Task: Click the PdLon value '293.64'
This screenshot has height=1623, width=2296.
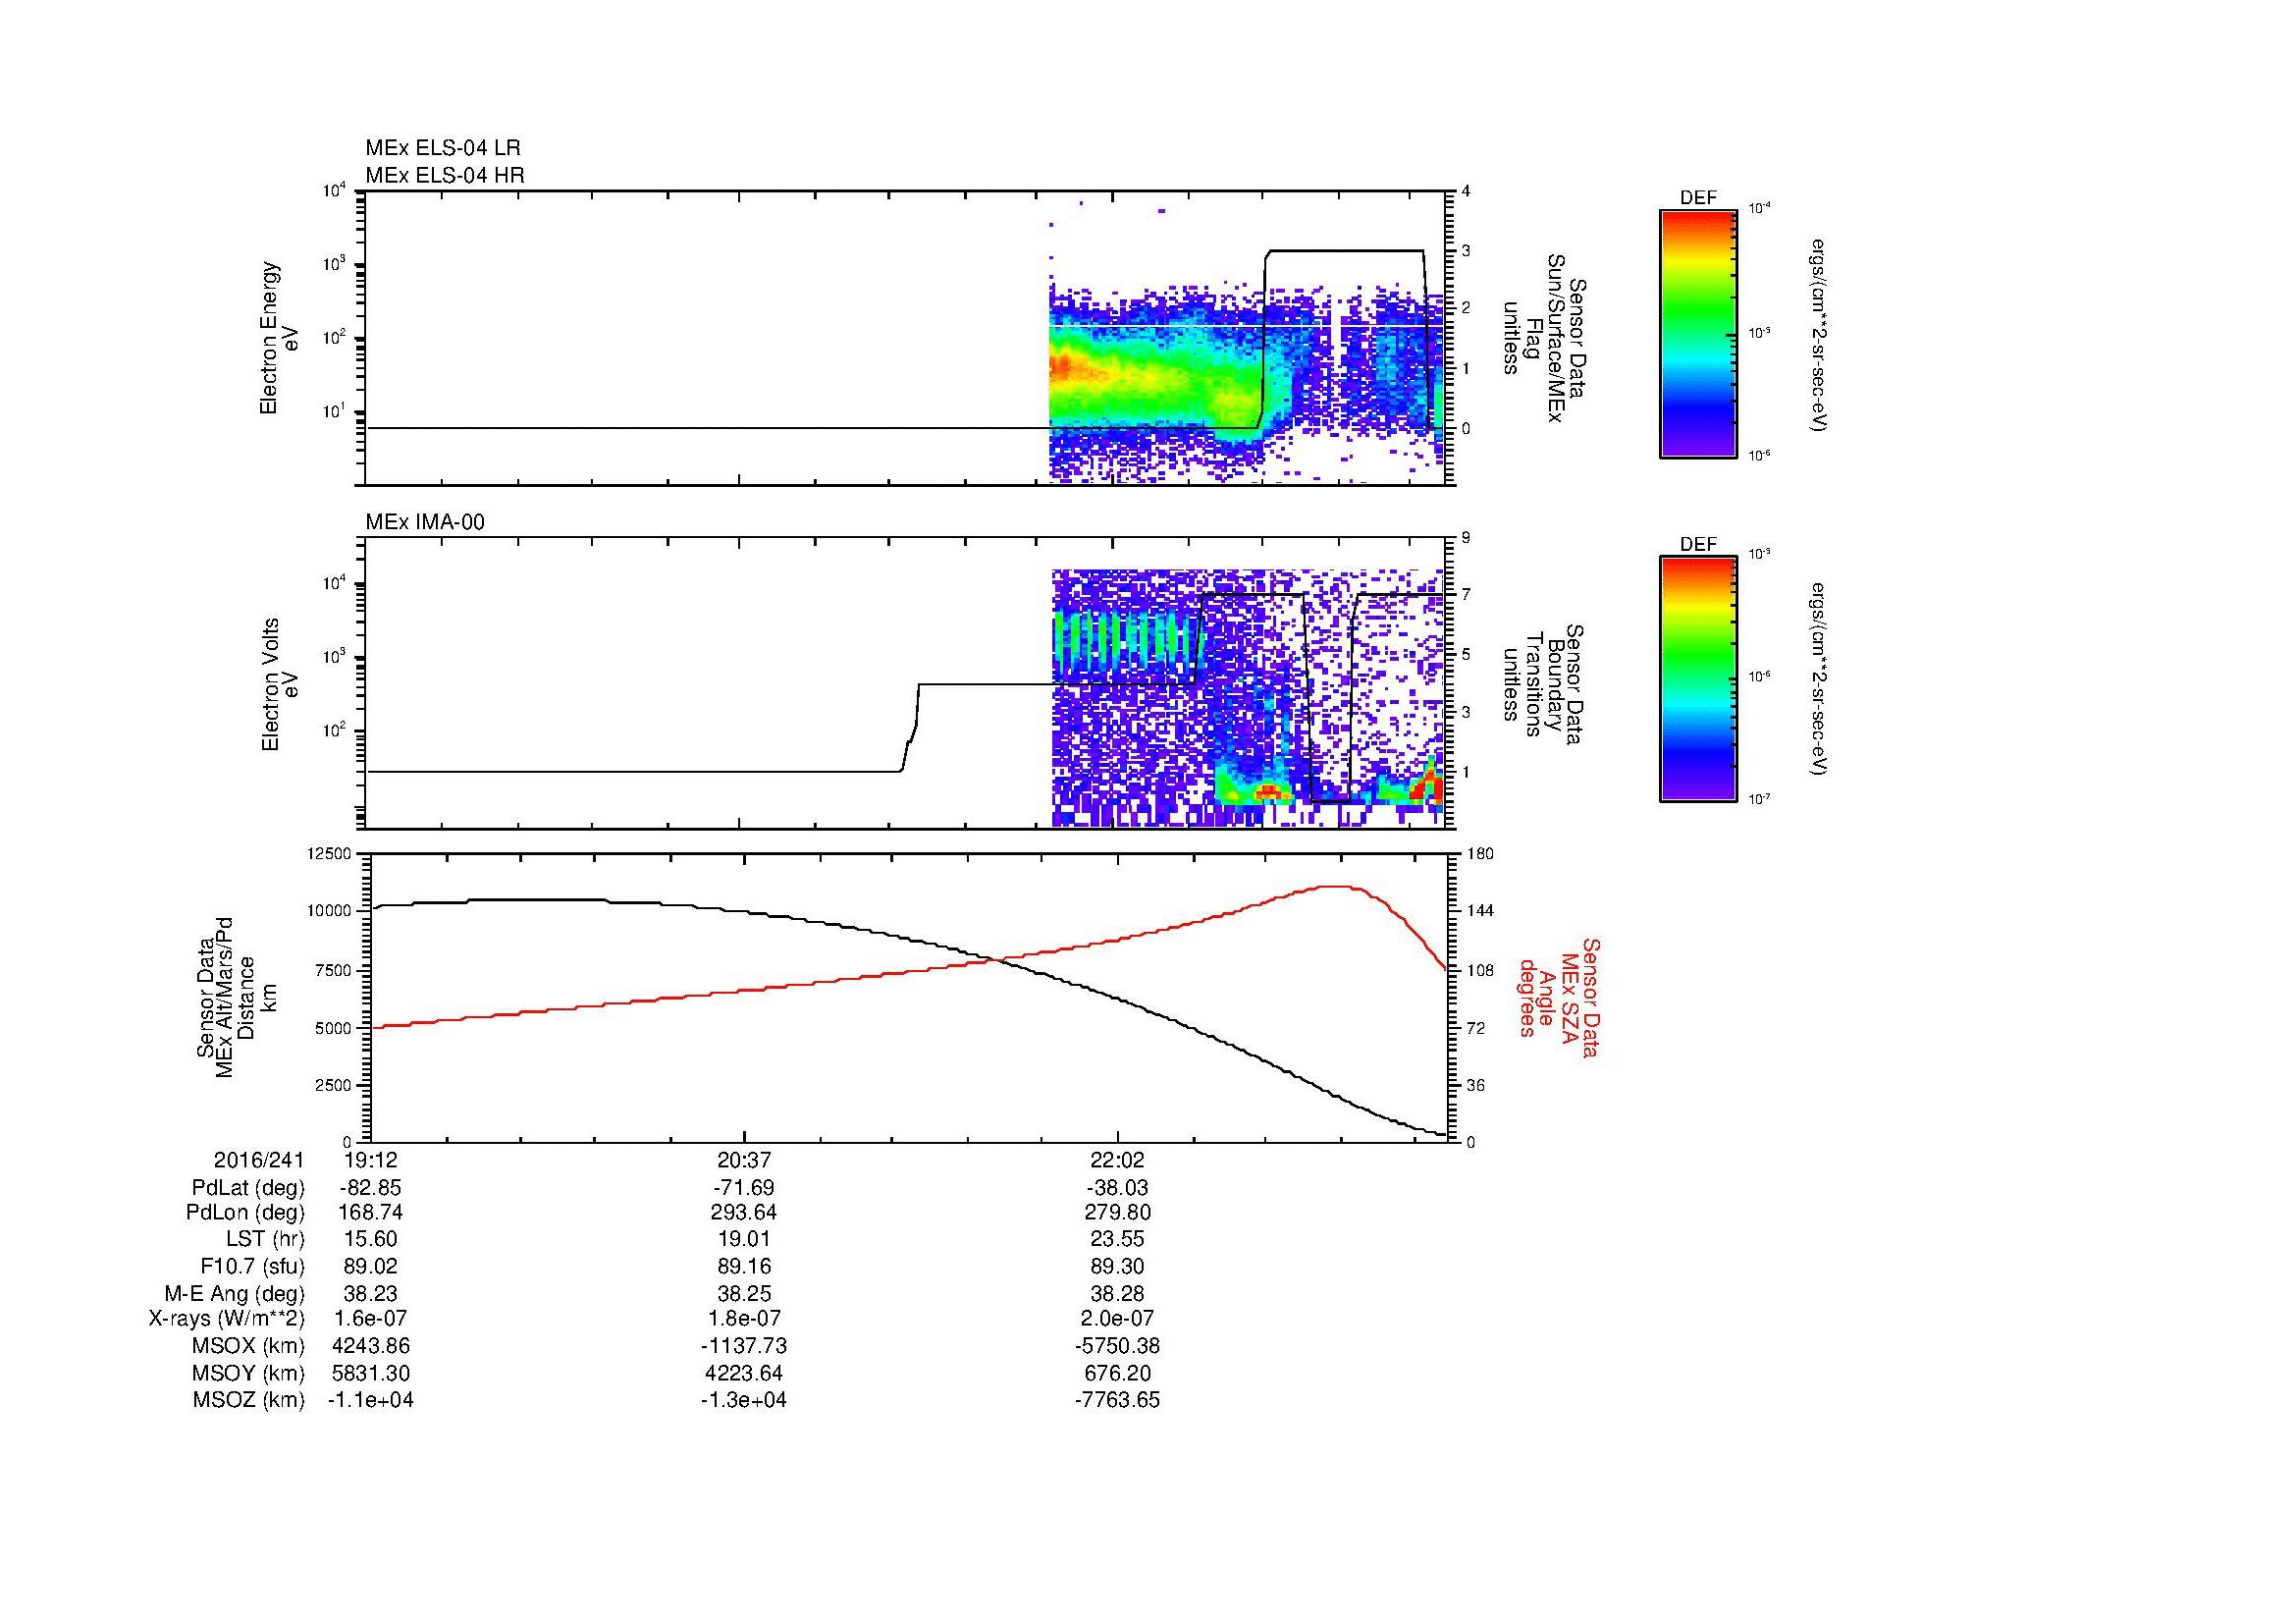Action: (x=744, y=1212)
